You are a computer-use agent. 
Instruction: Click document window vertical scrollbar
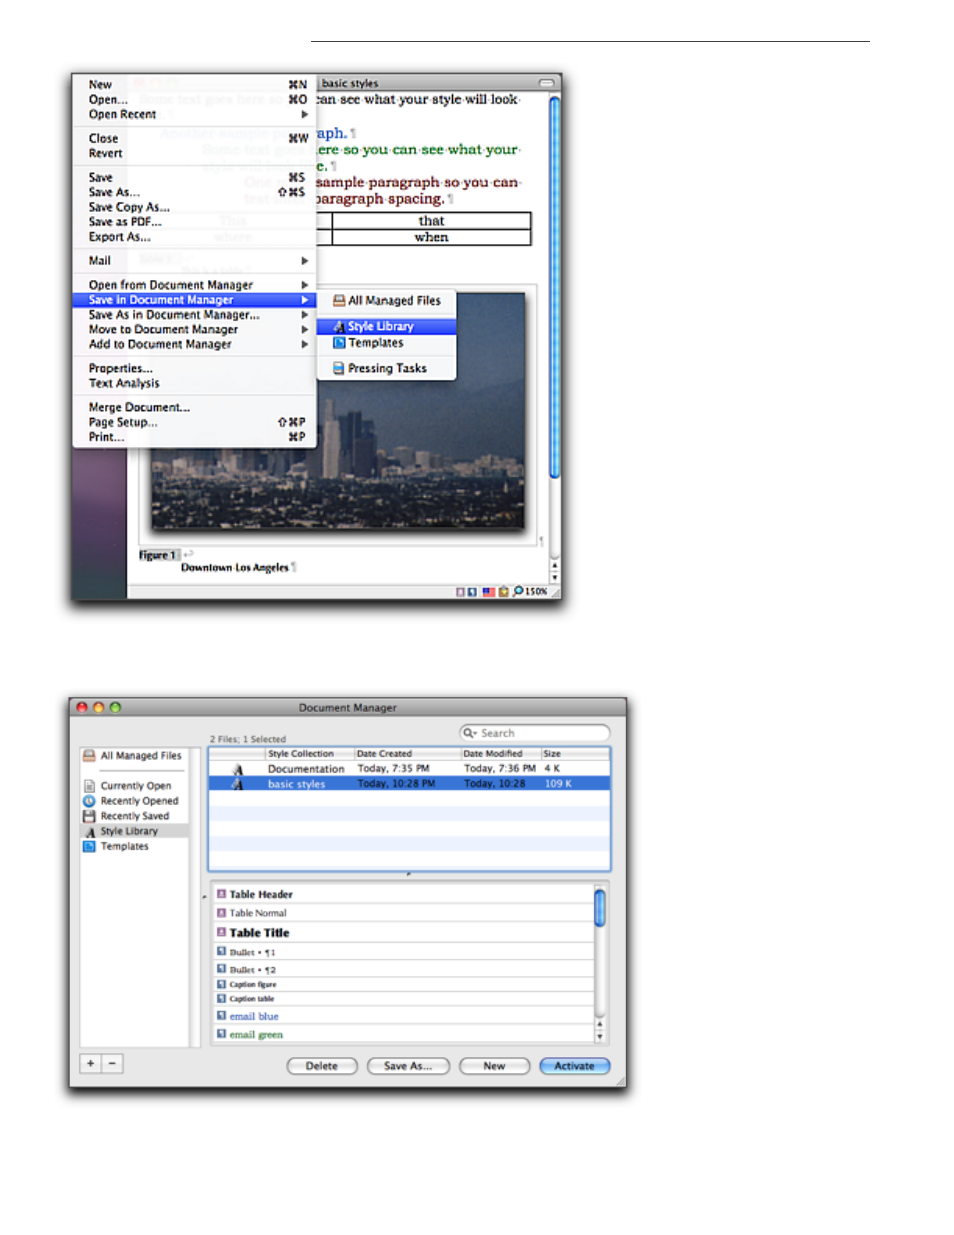[555, 286]
